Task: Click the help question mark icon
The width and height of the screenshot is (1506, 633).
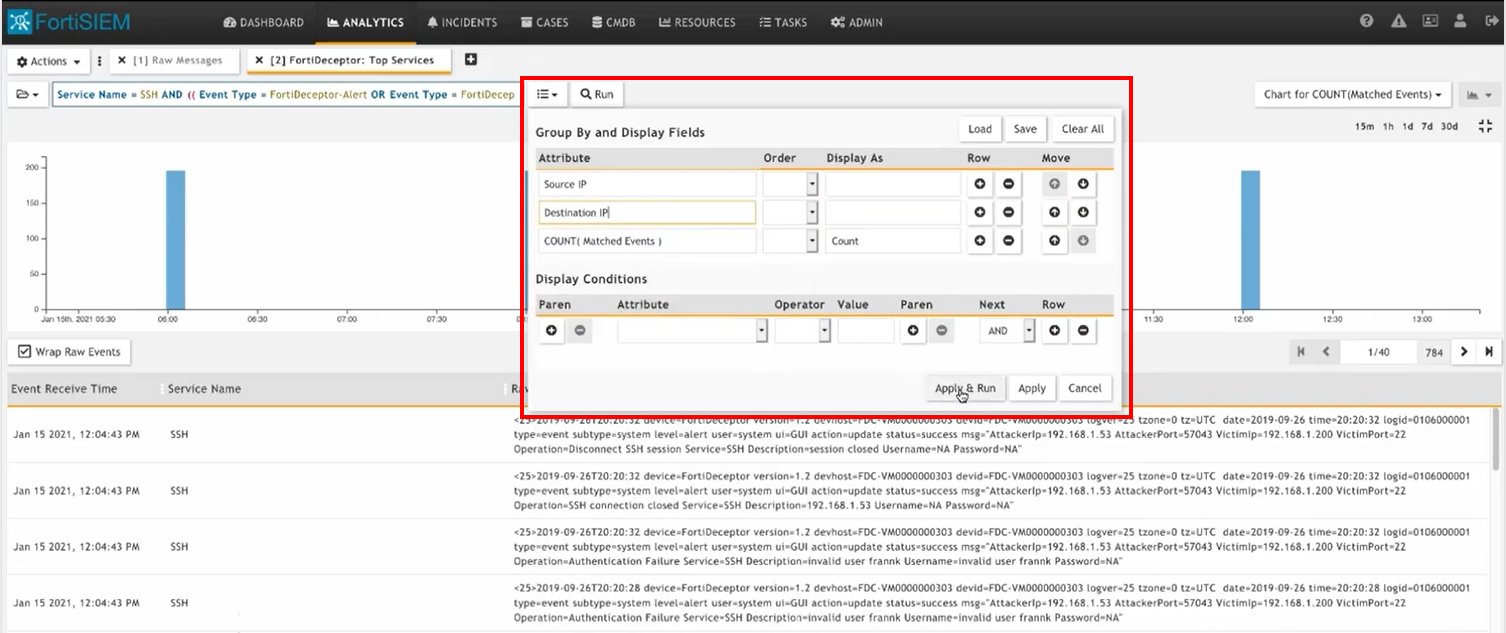Action: coord(1367,22)
